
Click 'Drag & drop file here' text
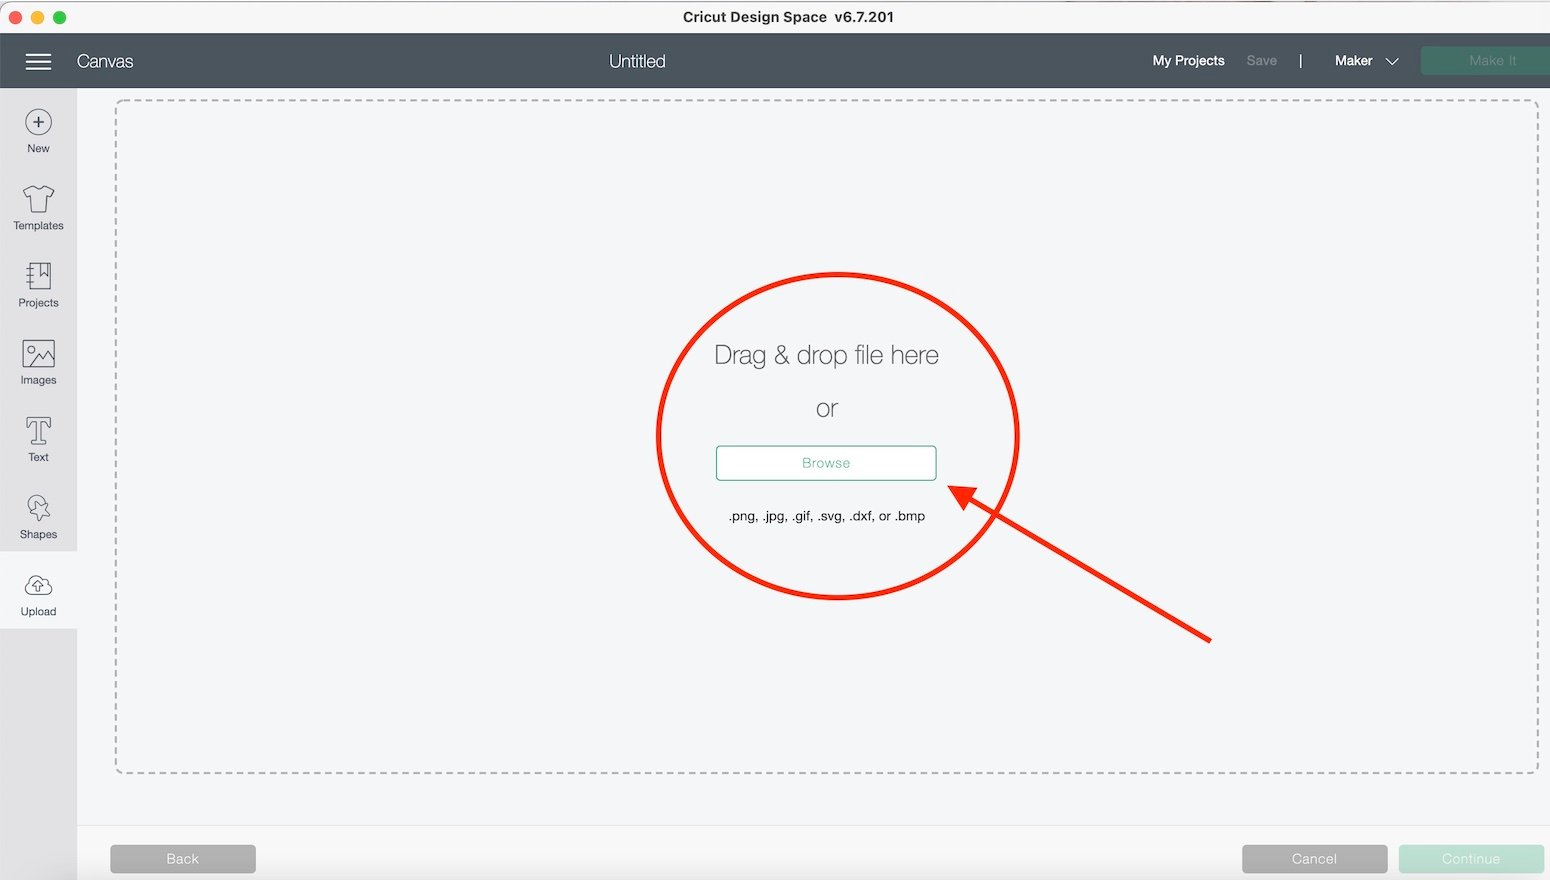pos(826,355)
